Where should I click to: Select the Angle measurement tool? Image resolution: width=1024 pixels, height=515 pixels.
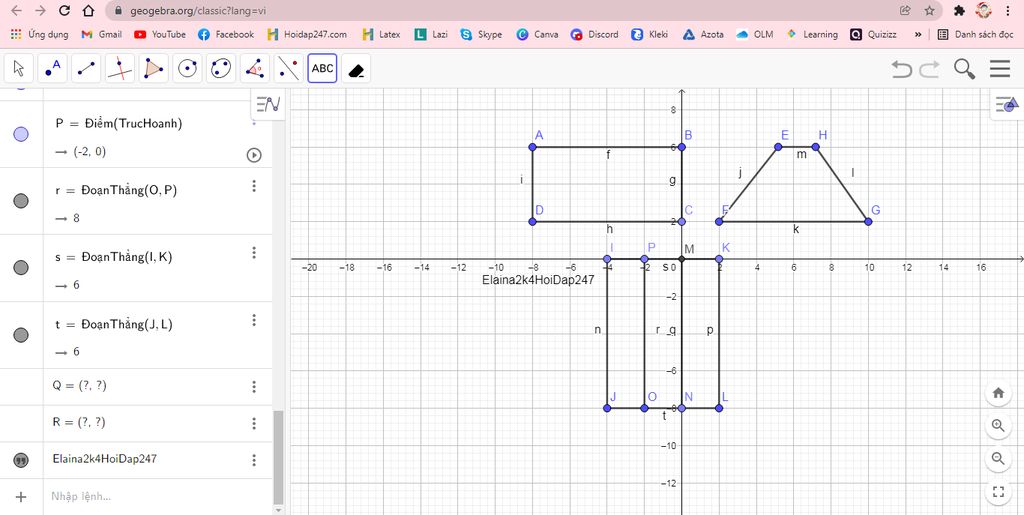[x=255, y=68]
